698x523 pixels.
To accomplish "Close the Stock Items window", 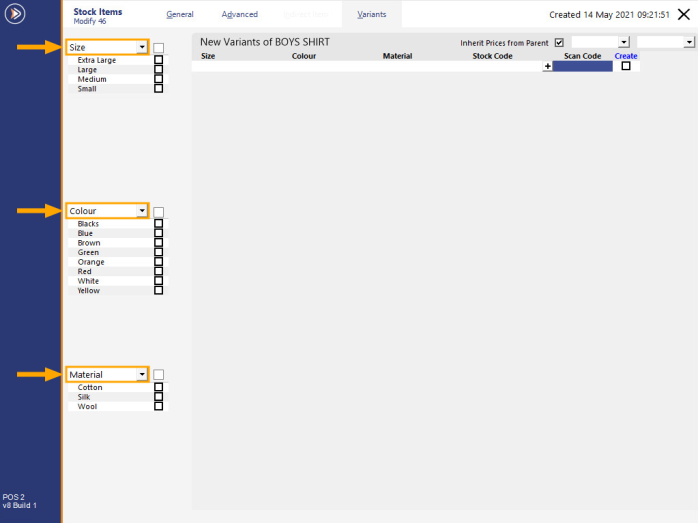I will [x=684, y=14].
